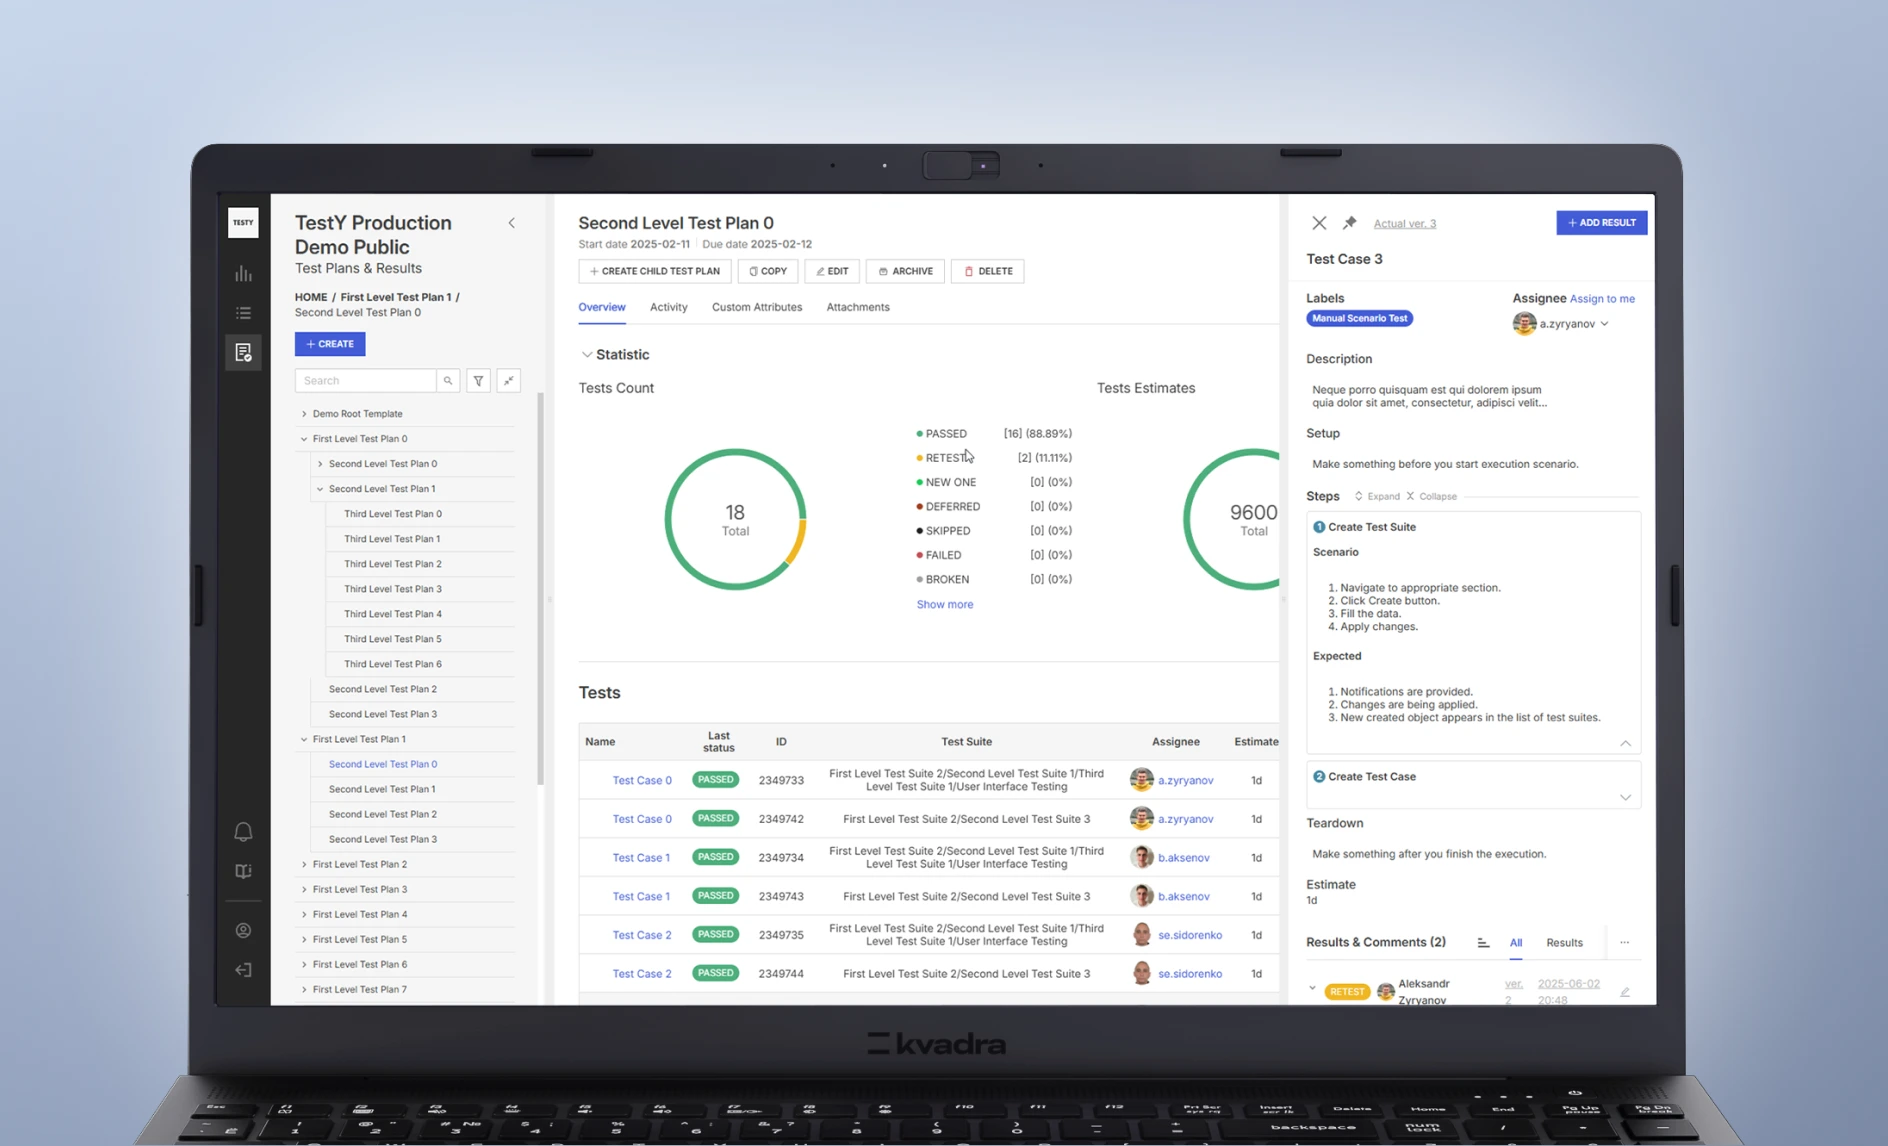The height and width of the screenshot is (1146, 1888).
Task: Click the Add Result button
Action: 1601,223
